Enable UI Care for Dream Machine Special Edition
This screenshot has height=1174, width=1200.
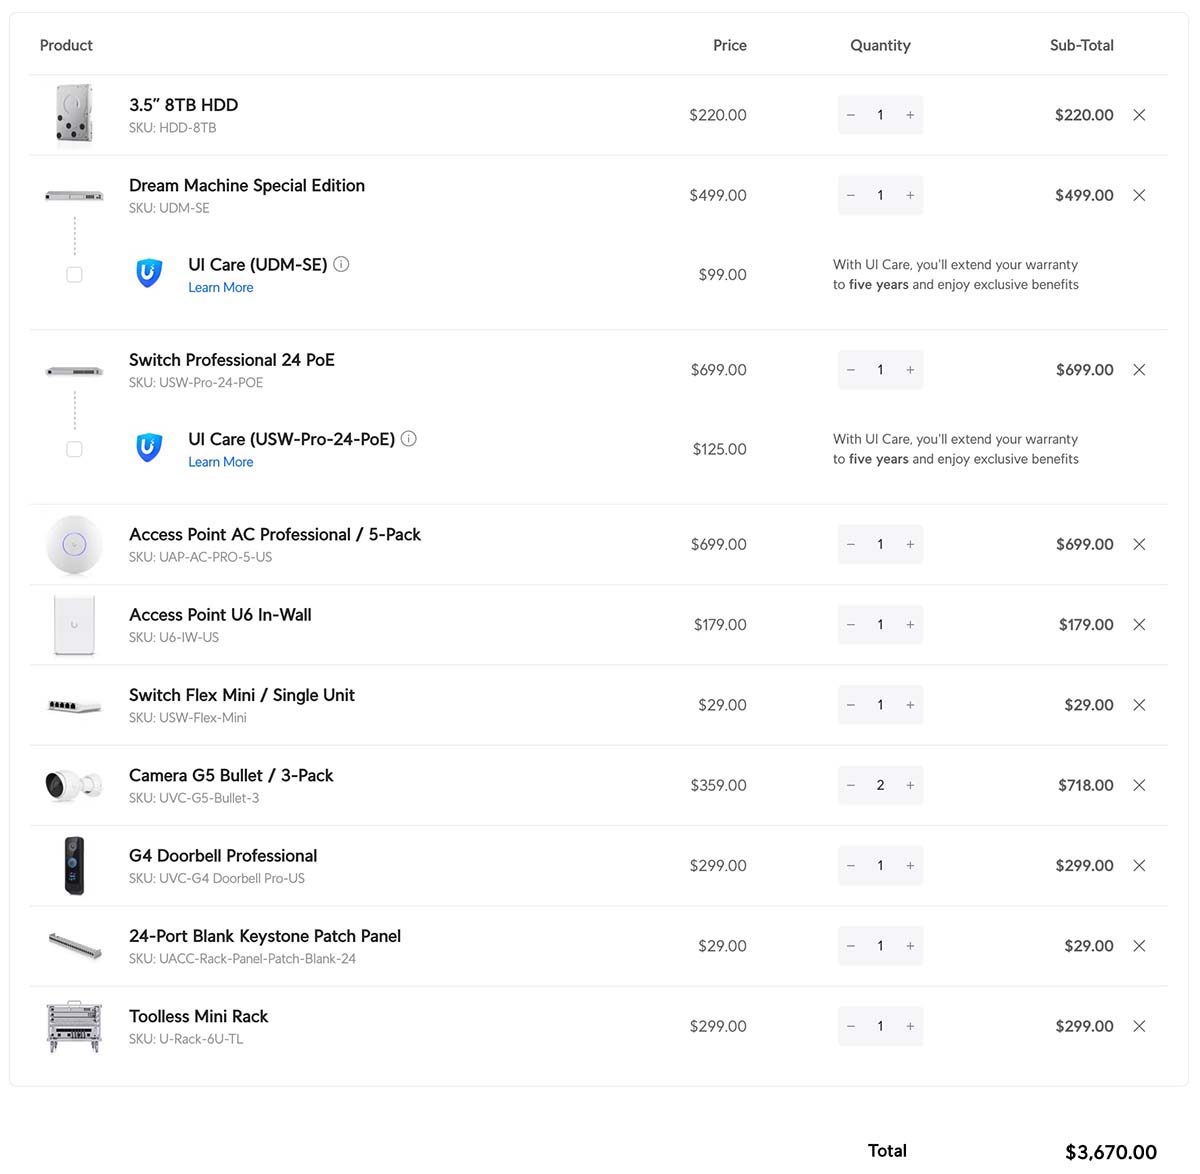[74, 274]
